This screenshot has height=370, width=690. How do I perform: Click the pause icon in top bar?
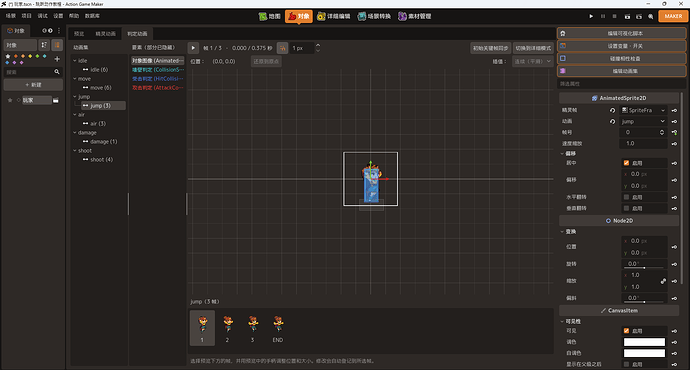click(603, 16)
